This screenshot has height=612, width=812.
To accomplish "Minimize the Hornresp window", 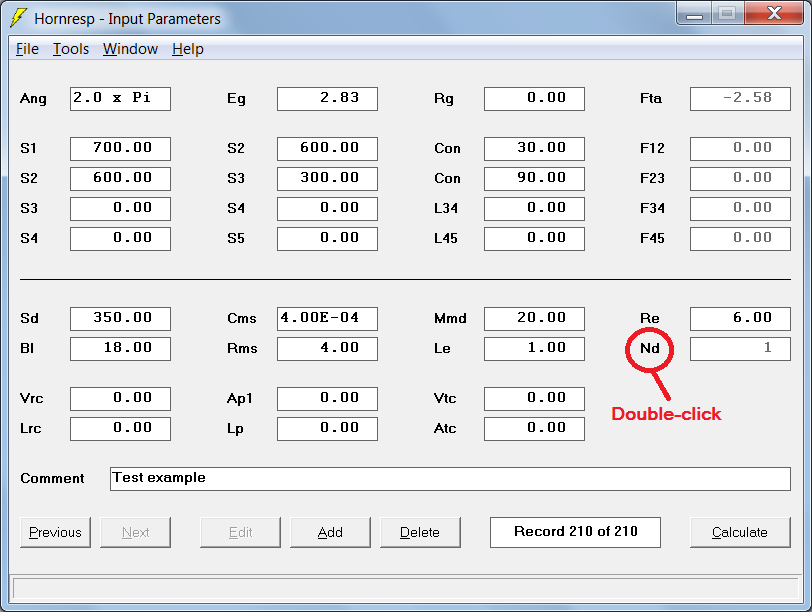I will [x=694, y=14].
